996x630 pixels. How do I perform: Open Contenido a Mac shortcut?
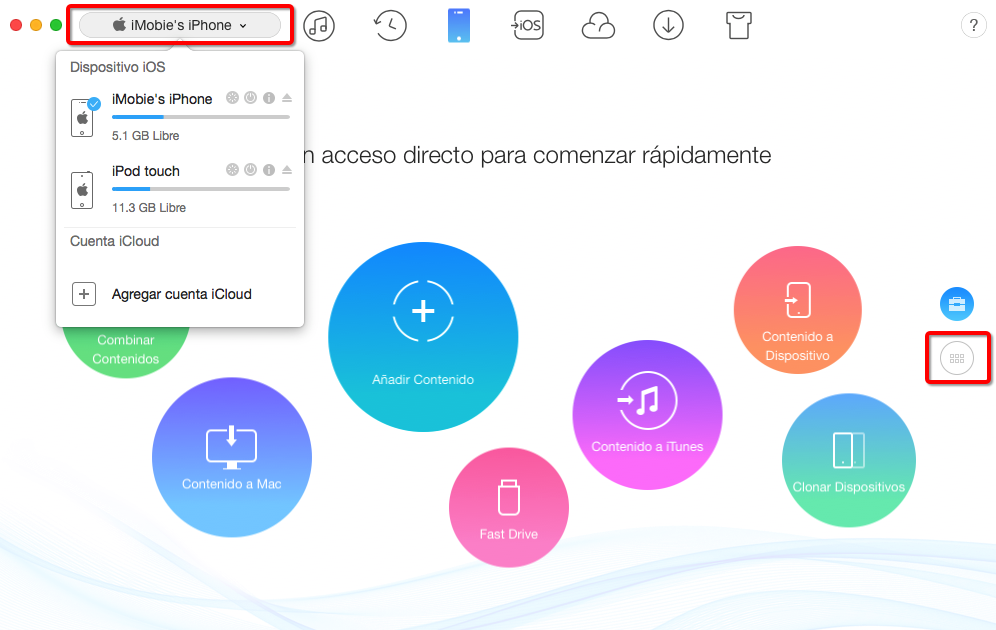point(232,457)
